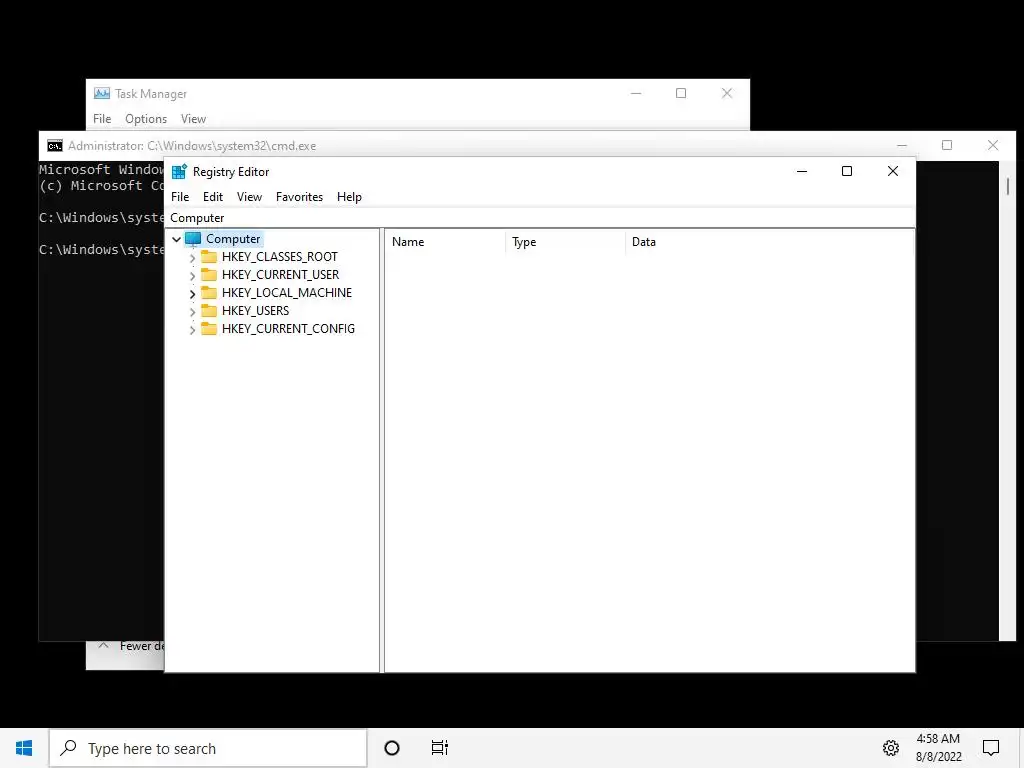Collapse the Computer root node

coord(176,239)
